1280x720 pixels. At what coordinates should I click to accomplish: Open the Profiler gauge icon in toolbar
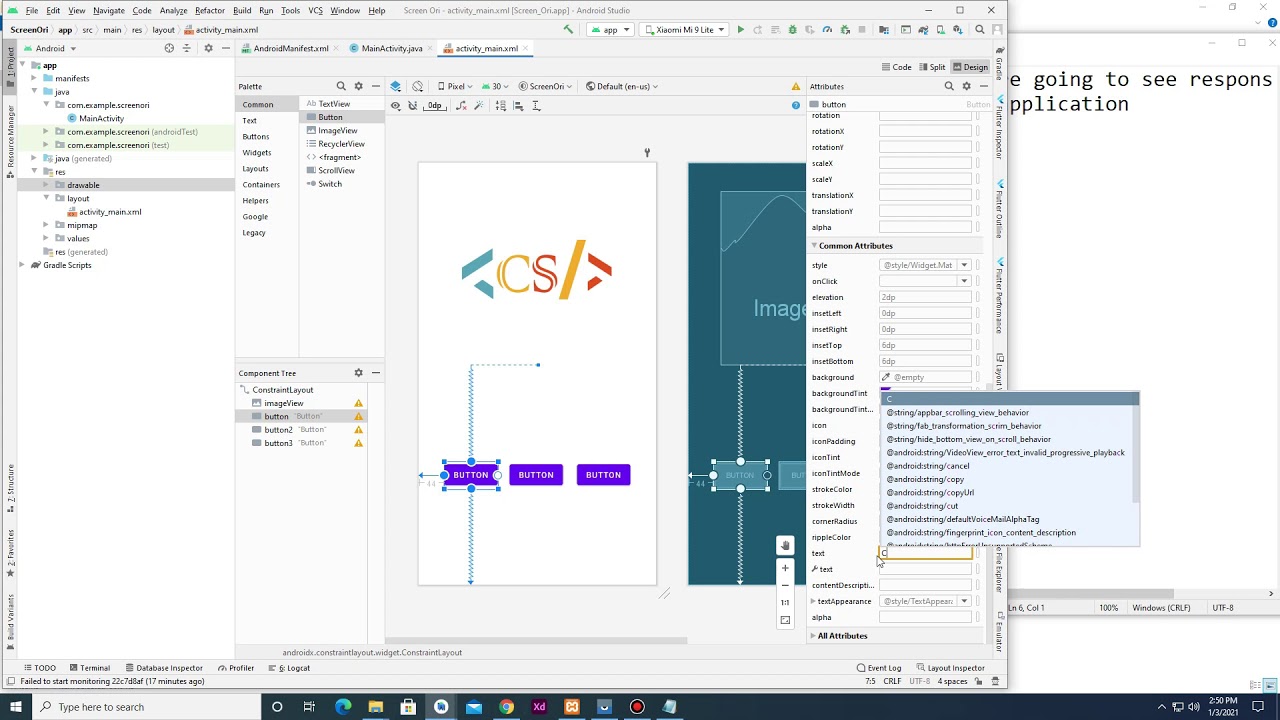827,30
